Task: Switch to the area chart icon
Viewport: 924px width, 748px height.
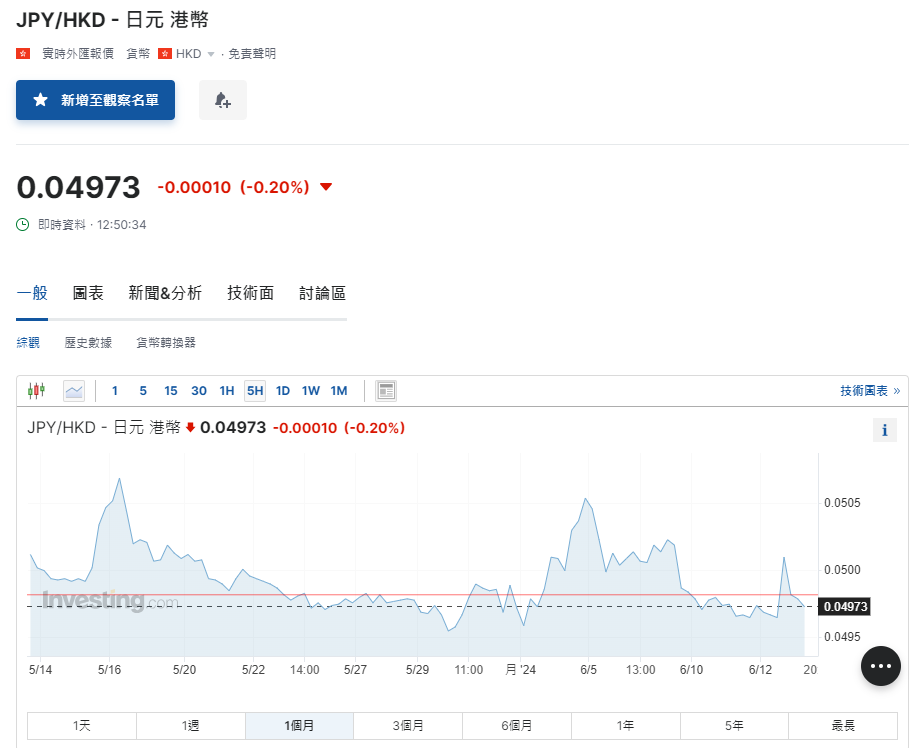Action: [73, 390]
